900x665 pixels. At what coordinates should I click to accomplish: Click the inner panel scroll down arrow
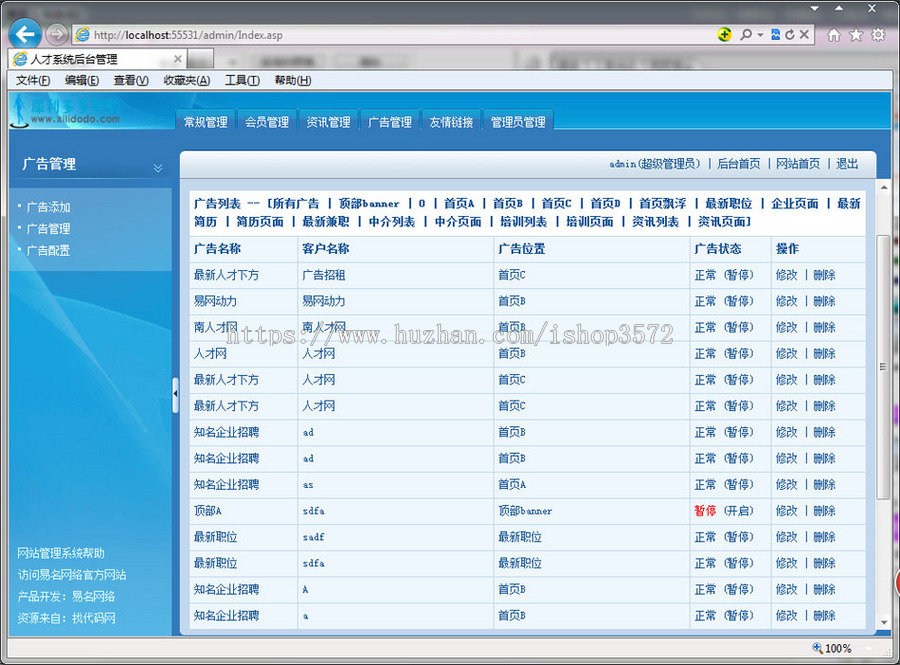click(883, 623)
